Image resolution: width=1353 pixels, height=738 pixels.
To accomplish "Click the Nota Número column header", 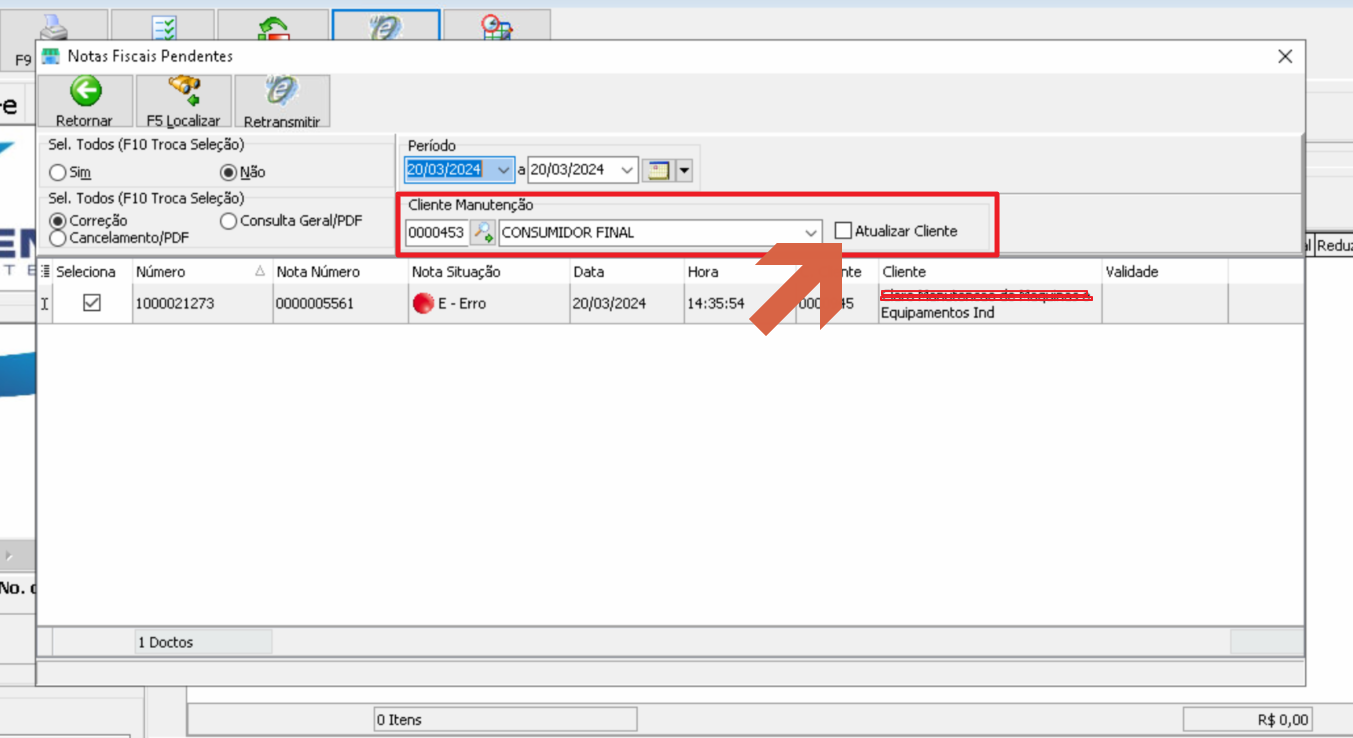I will tap(340, 272).
